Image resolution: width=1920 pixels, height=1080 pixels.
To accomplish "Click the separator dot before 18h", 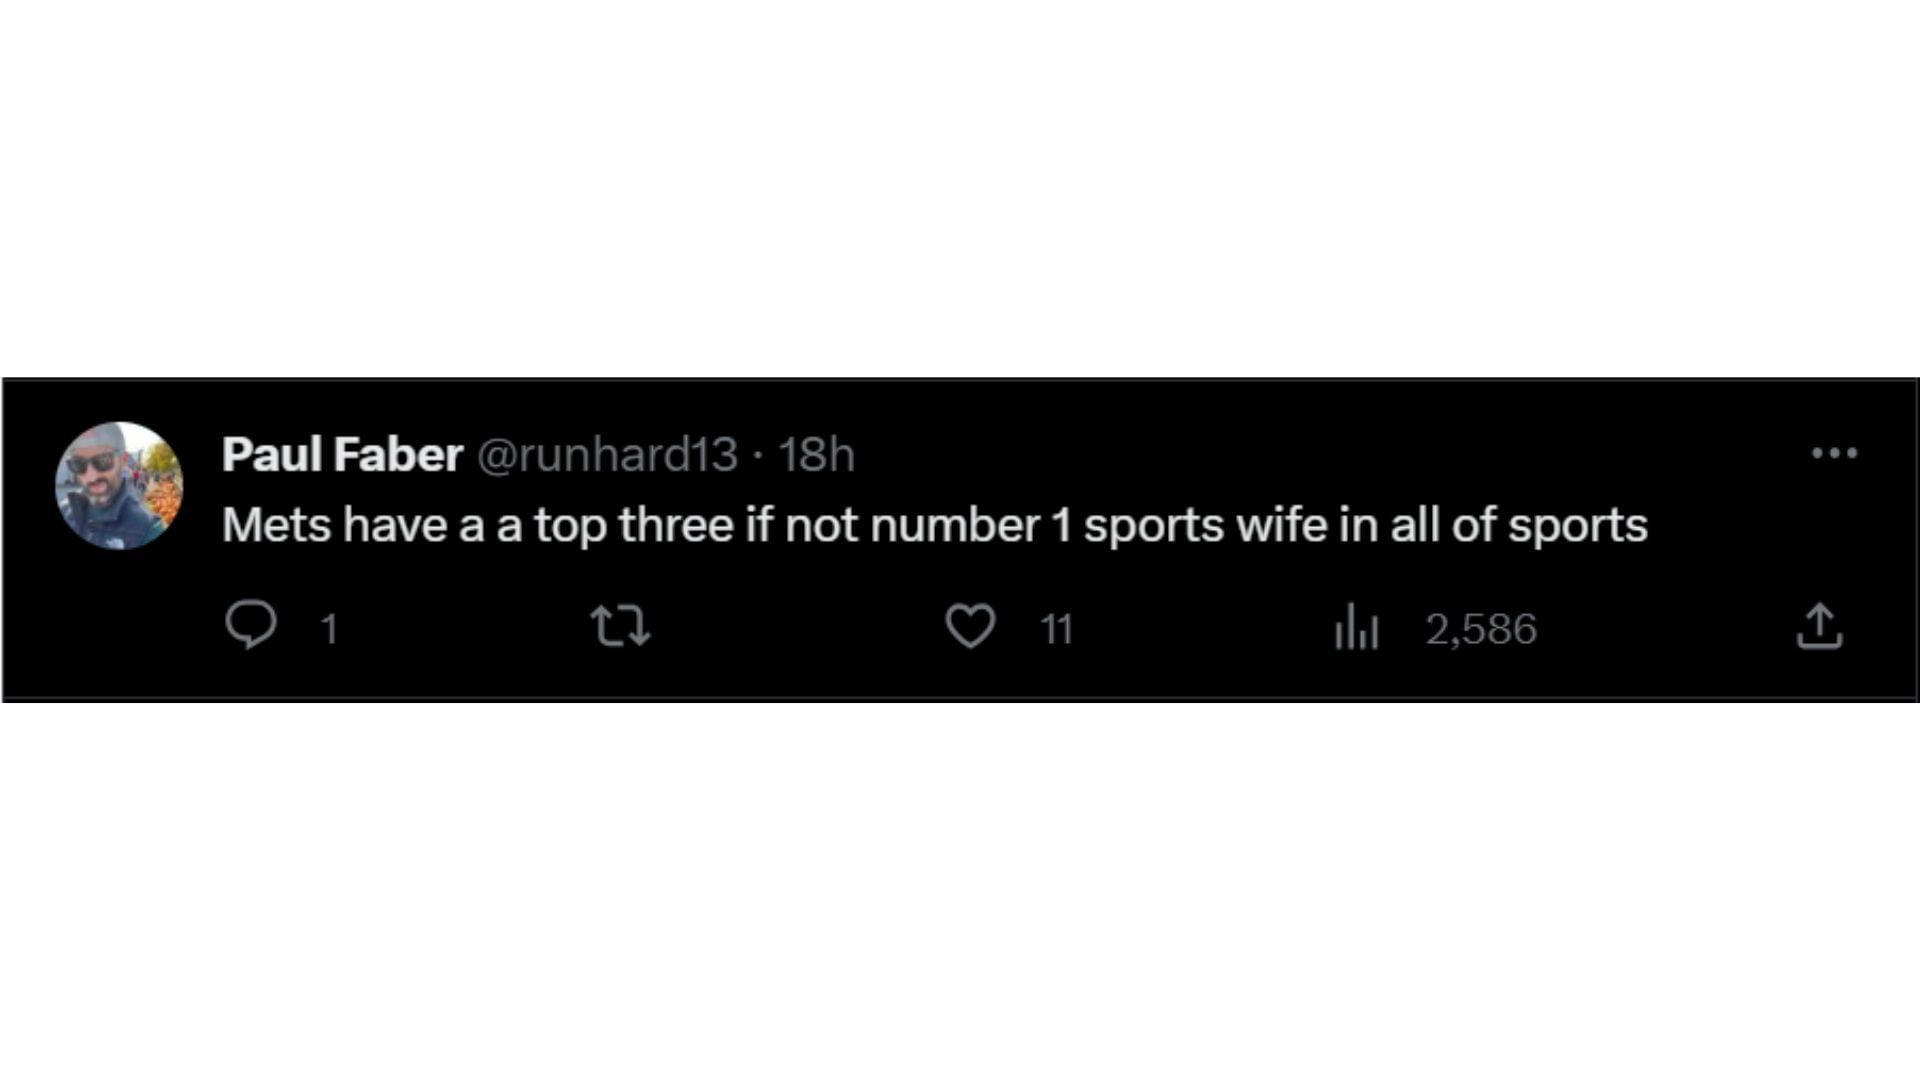I will [x=757, y=456].
